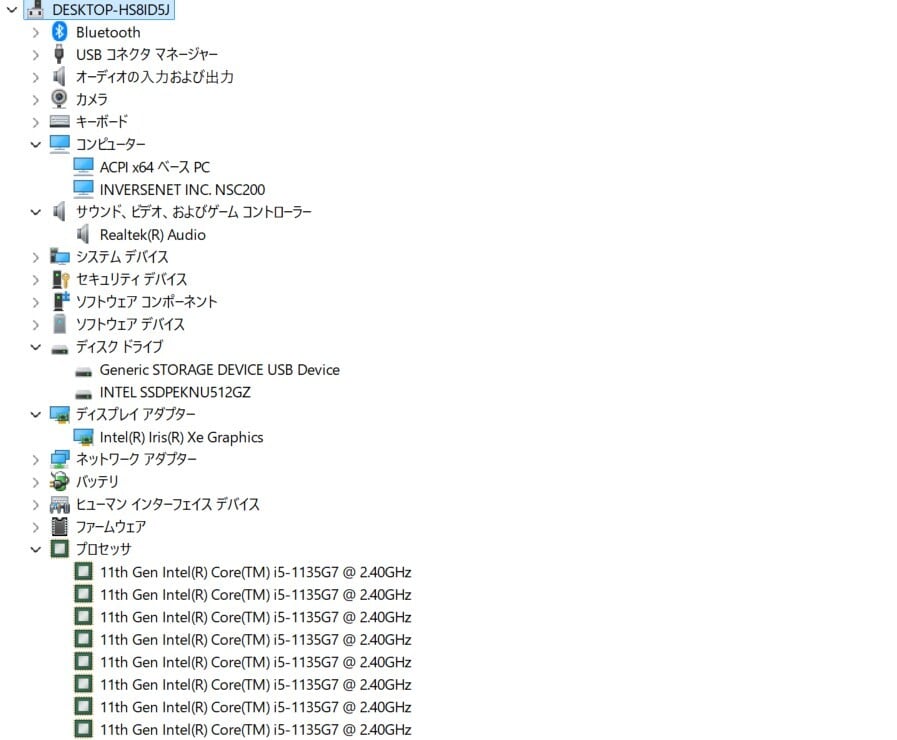
Task: Select the ディスク ドライブ label
Action: click(x=119, y=347)
